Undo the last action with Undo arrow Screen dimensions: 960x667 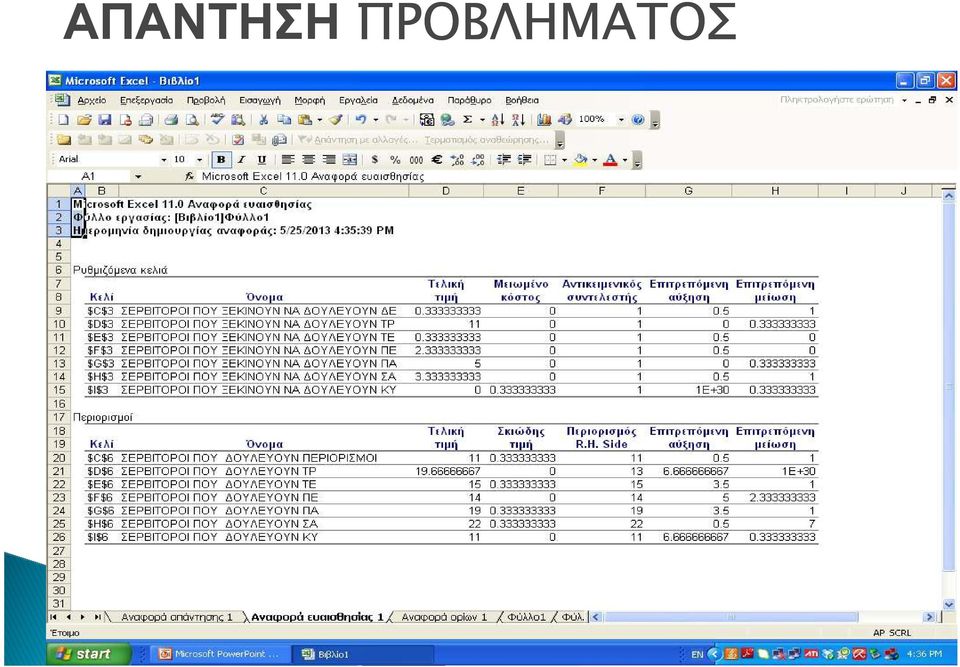360,119
